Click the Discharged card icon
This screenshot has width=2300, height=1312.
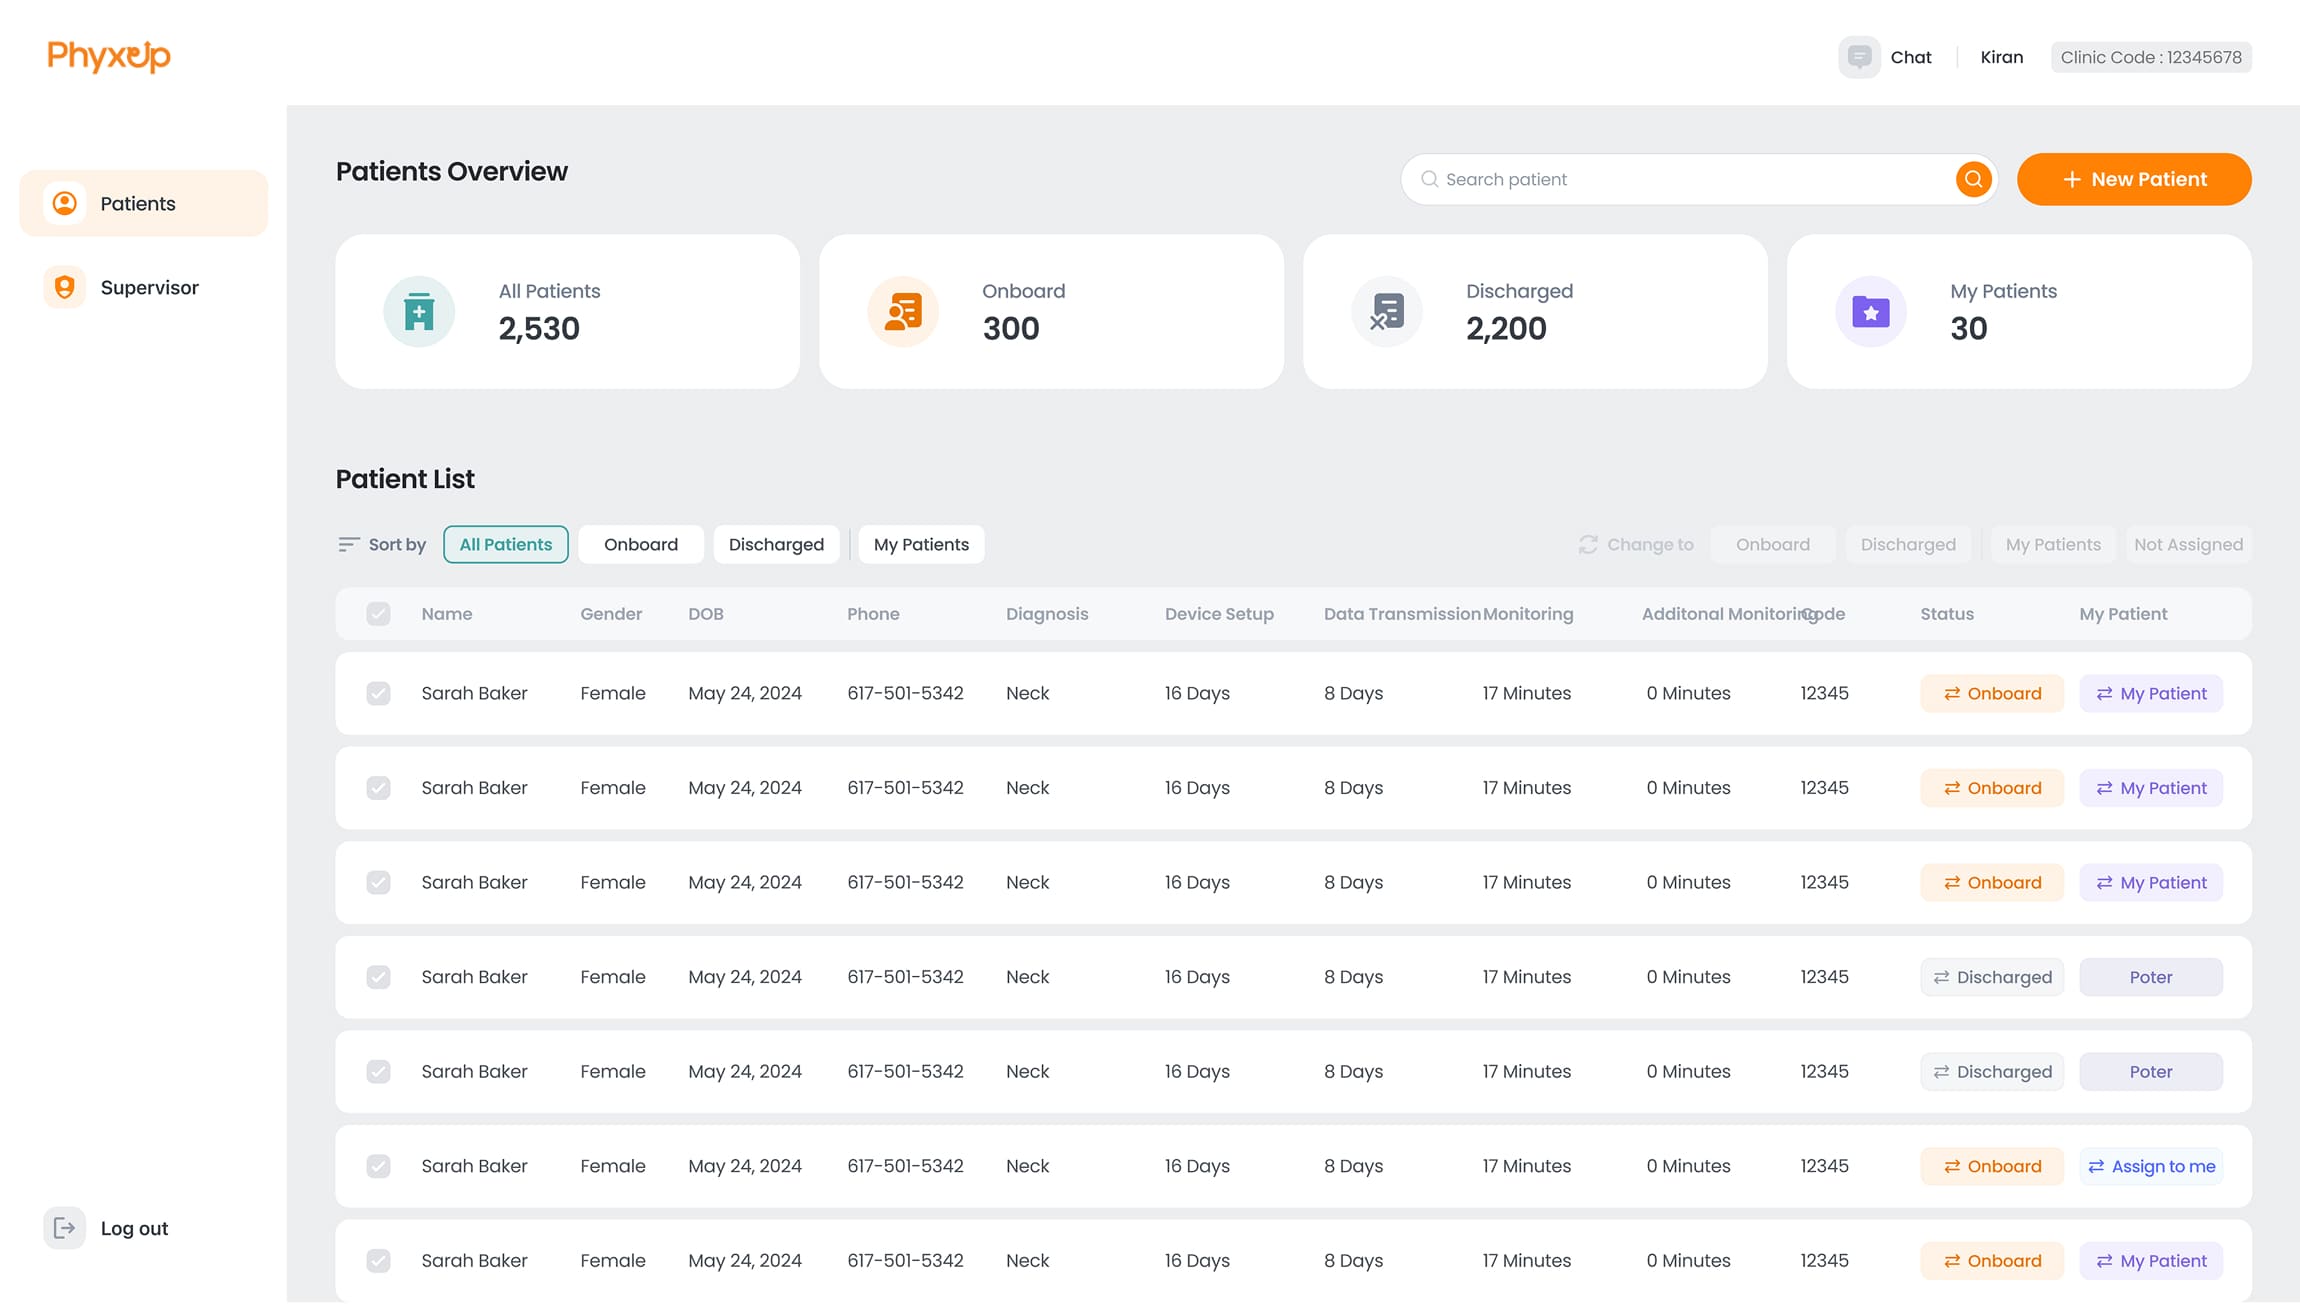tap(1387, 311)
